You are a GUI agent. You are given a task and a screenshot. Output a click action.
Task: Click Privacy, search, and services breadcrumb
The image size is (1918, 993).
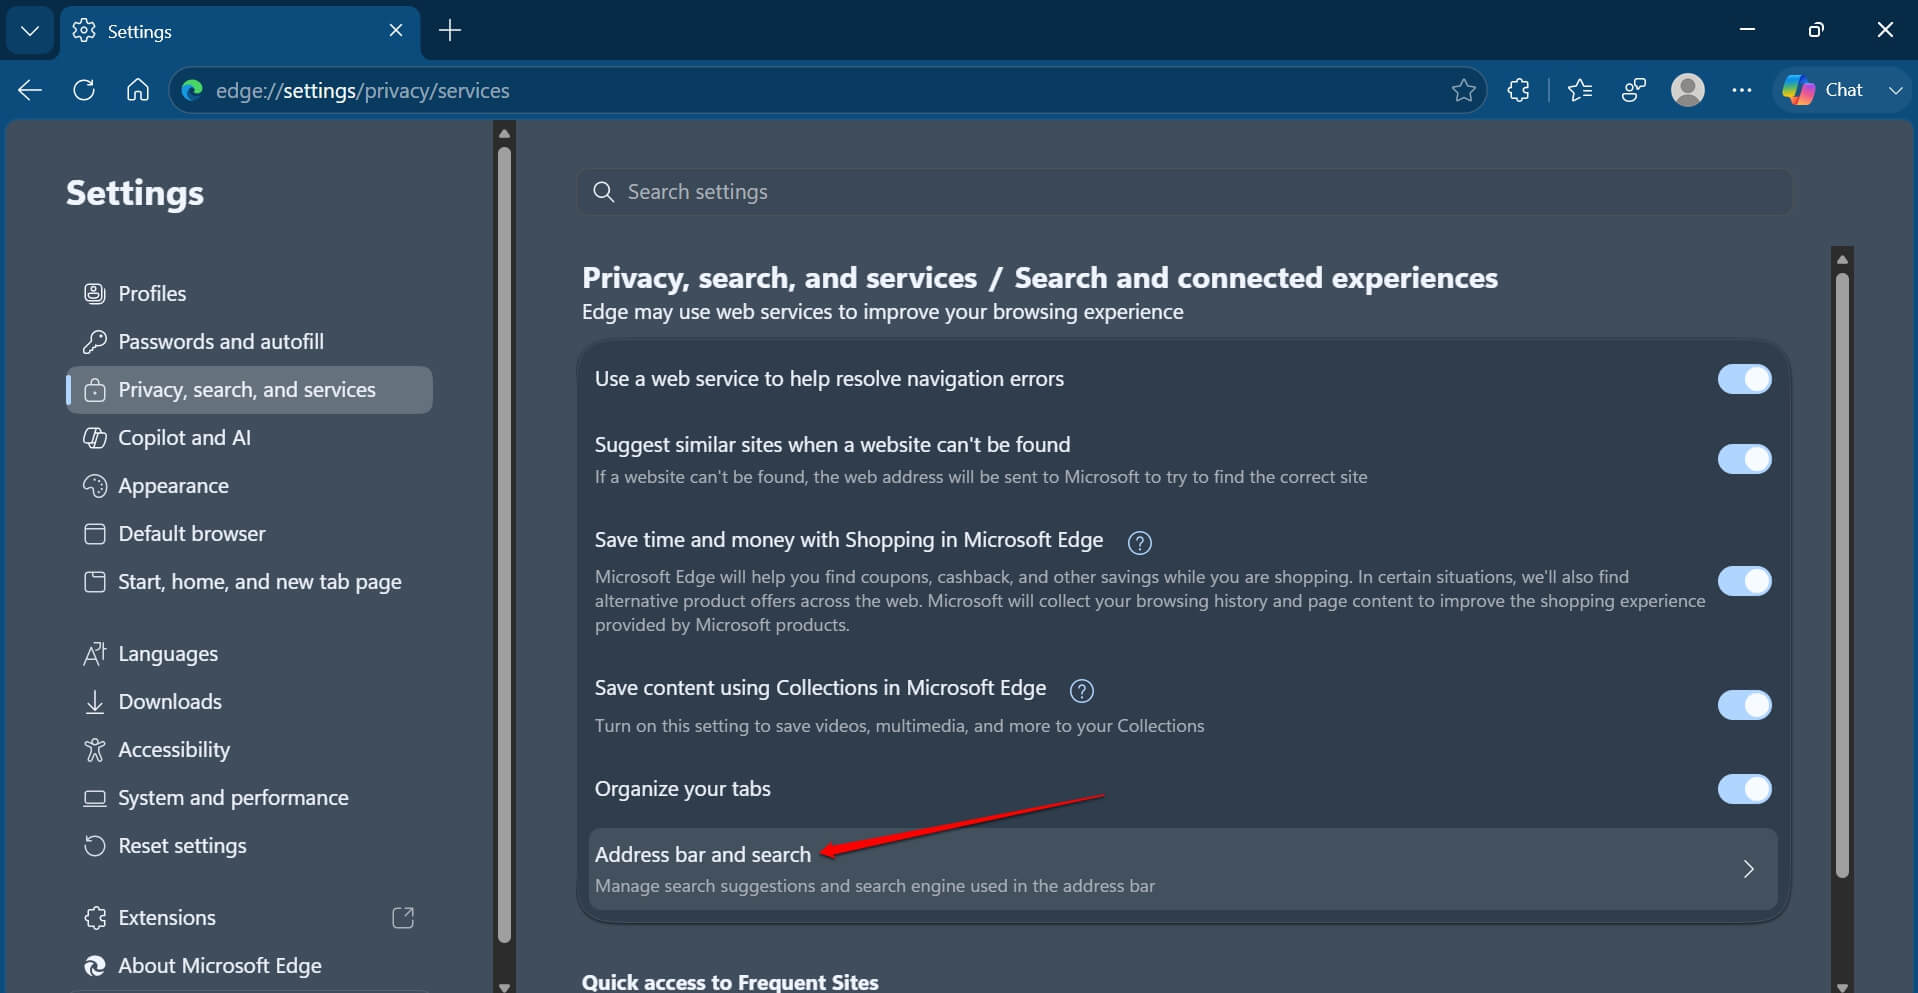coord(779,277)
